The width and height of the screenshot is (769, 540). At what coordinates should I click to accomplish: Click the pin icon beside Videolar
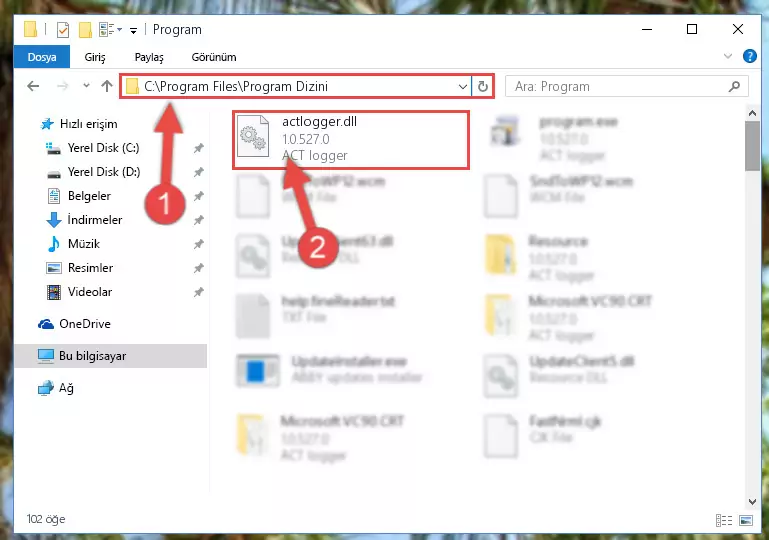click(x=198, y=292)
